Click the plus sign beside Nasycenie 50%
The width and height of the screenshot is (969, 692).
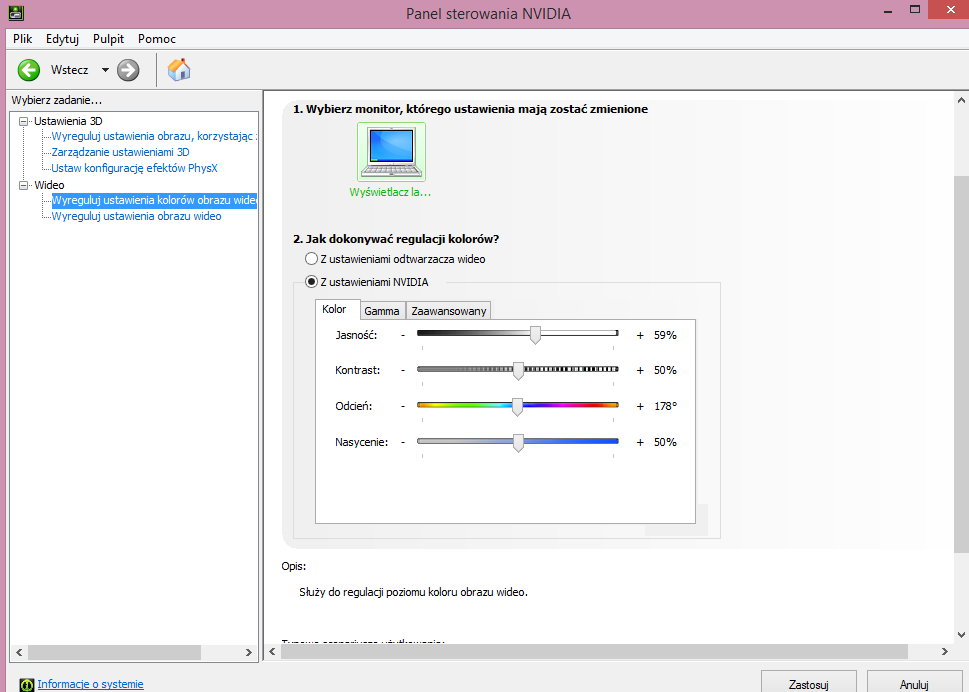(x=640, y=442)
